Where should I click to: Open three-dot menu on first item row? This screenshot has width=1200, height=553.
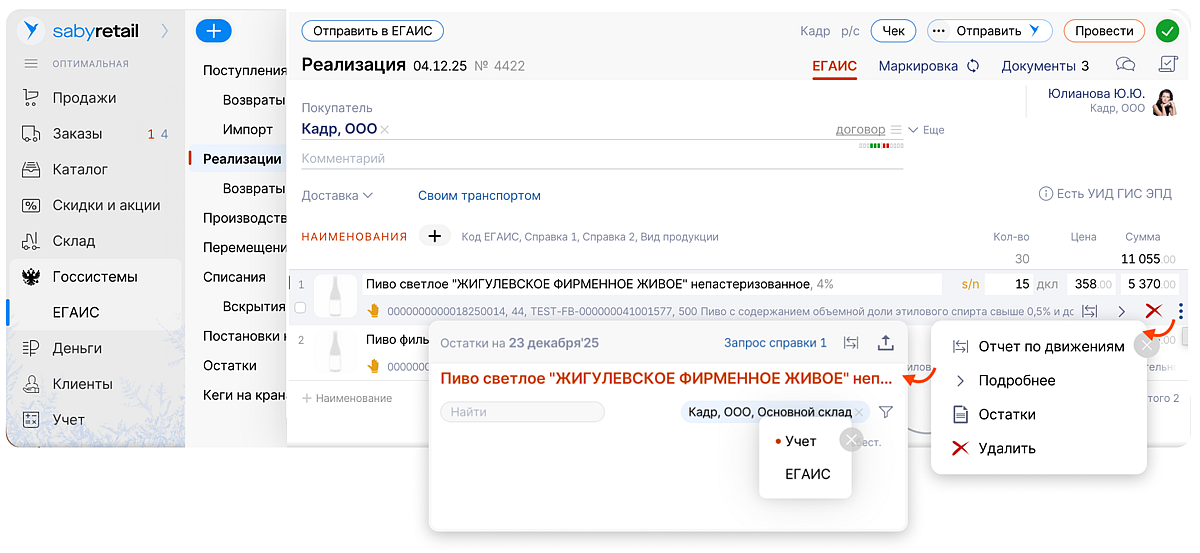[1181, 311]
